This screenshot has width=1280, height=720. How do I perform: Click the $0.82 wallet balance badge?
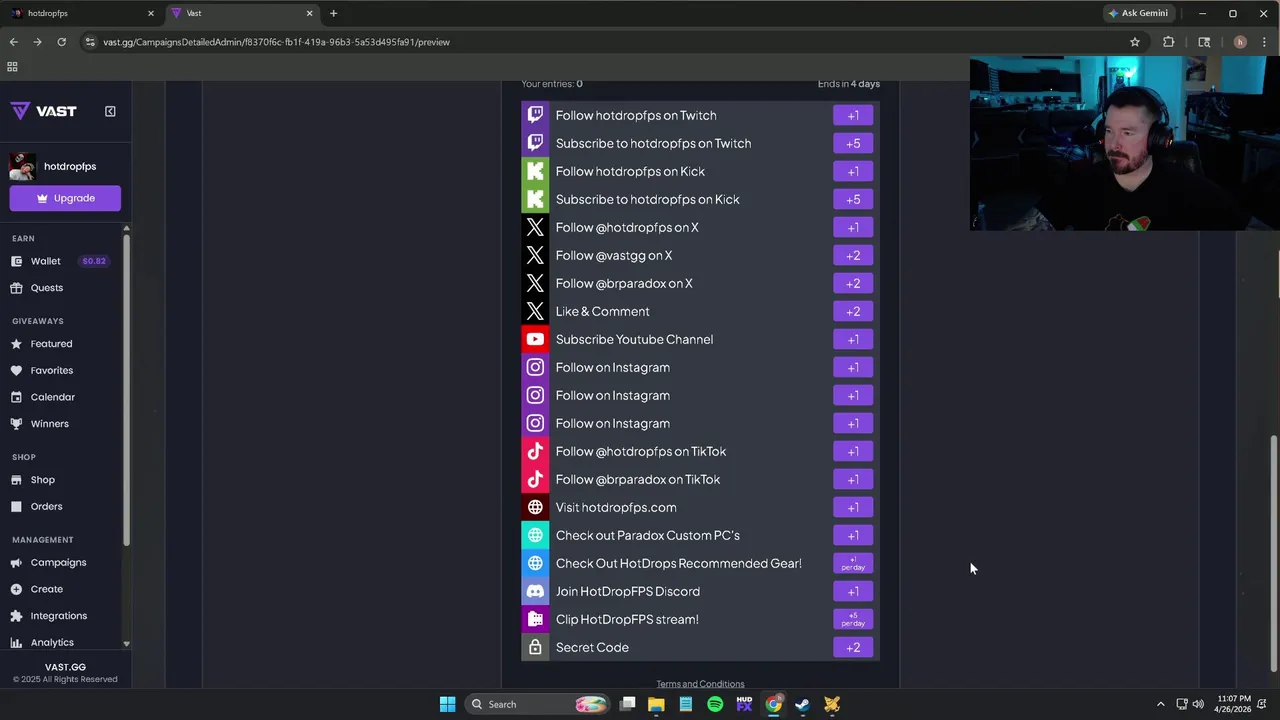click(94, 261)
